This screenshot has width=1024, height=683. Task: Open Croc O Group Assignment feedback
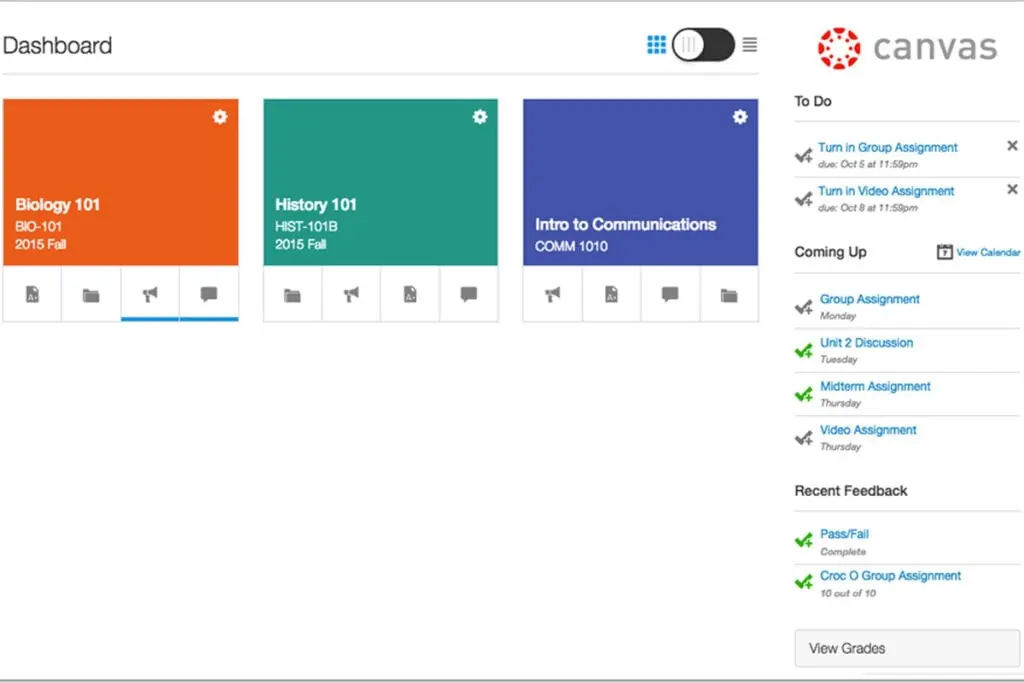(891, 576)
